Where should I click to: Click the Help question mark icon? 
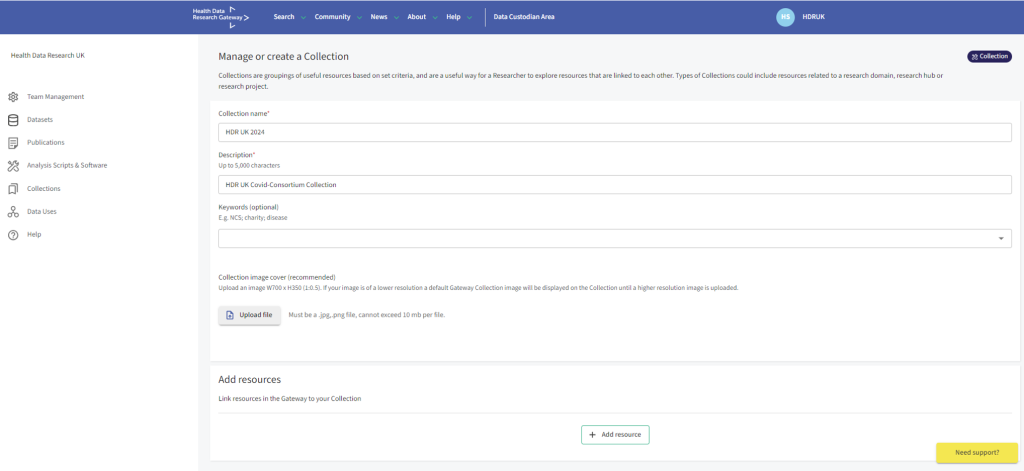point(13,235)
